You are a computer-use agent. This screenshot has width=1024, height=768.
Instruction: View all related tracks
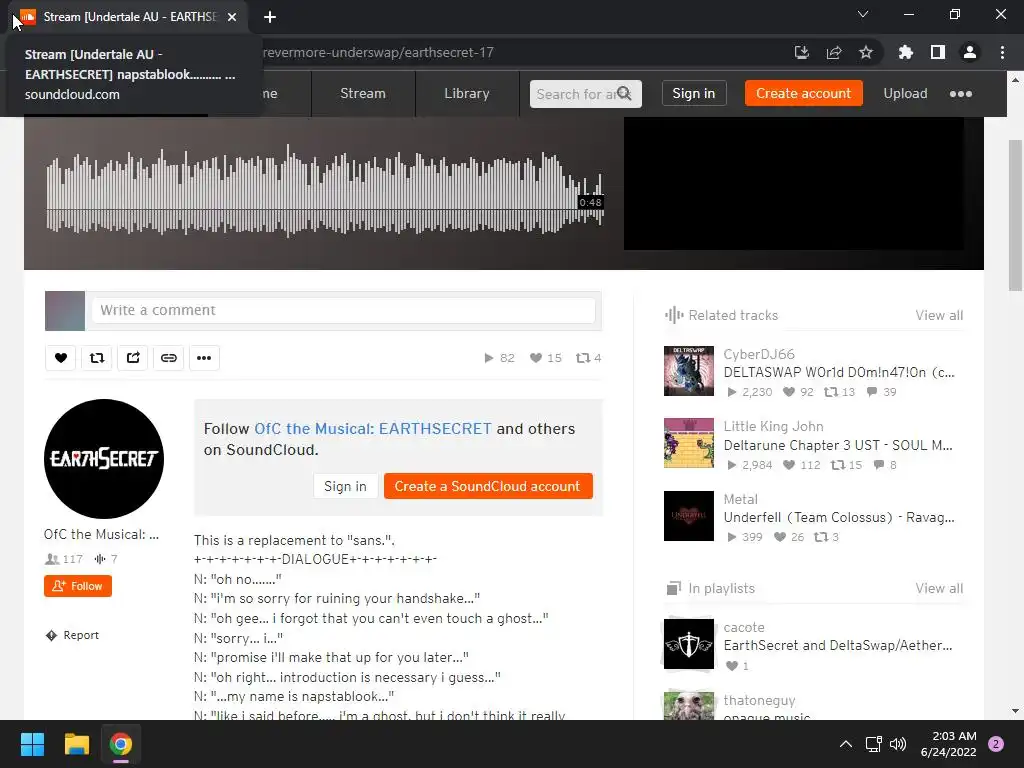tap(939, 315)
